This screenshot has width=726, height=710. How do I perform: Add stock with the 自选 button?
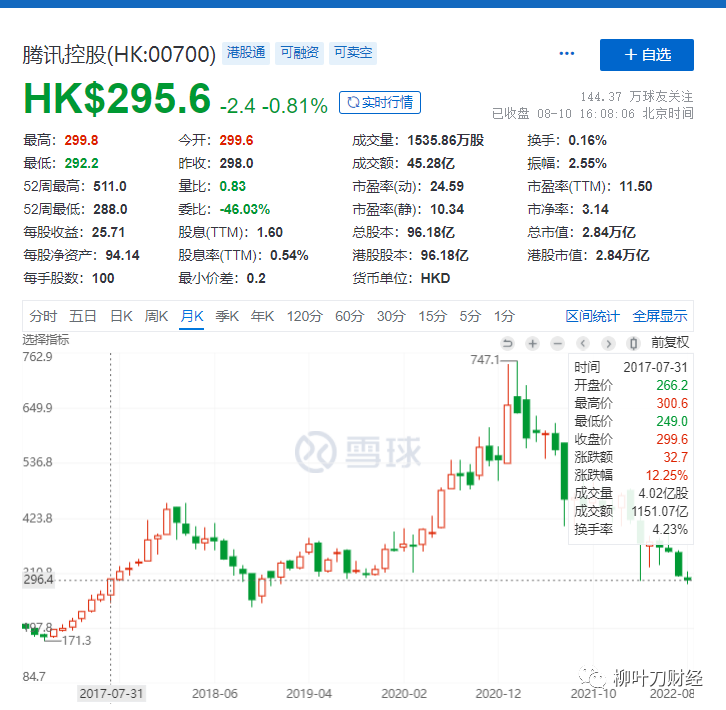[x=646, y=55]
